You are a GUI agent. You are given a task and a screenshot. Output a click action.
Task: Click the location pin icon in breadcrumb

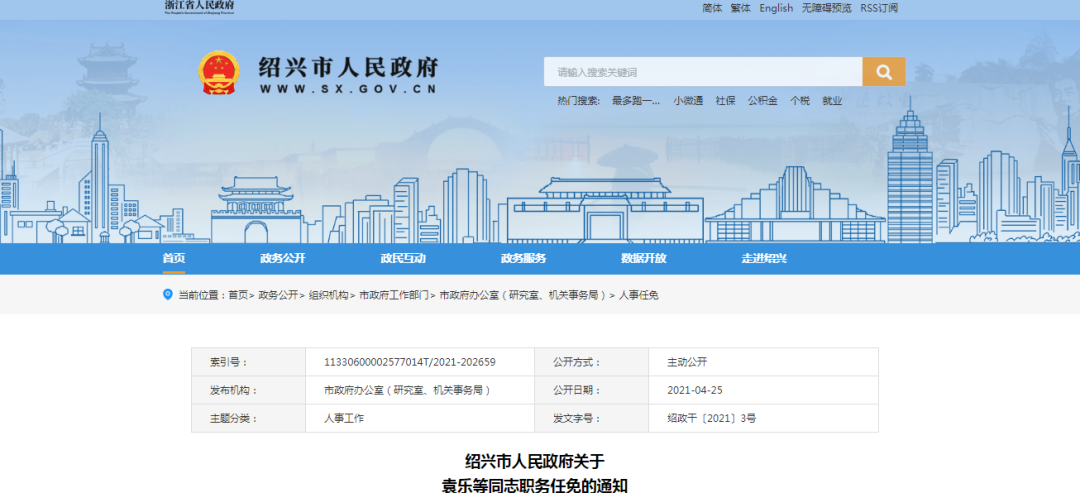point(167,295)
